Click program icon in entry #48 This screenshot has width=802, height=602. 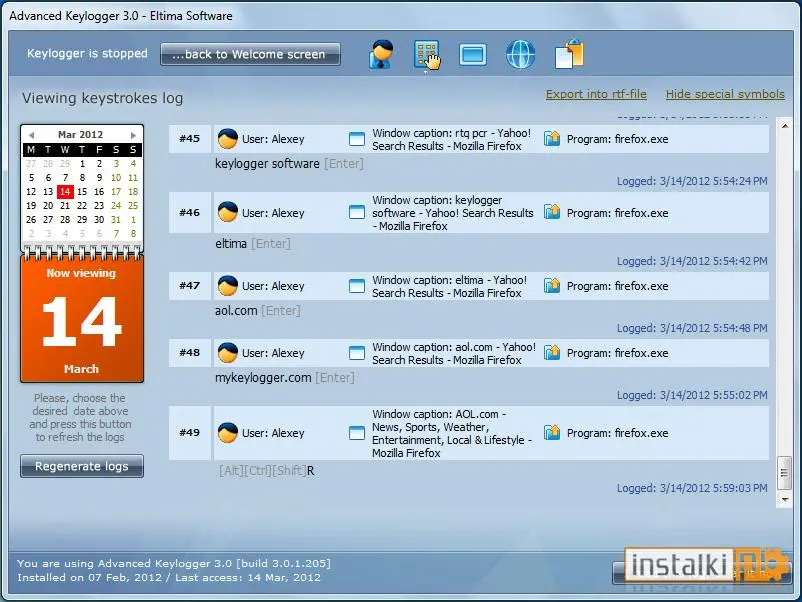coord(552,352)
